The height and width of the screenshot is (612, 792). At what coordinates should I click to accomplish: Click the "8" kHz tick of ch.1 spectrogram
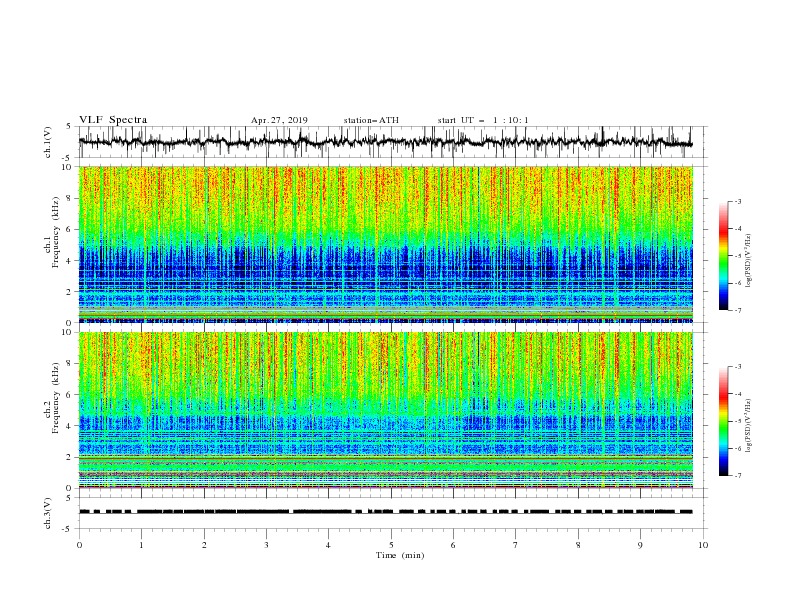pyautogui.click(x=70, y=198)
